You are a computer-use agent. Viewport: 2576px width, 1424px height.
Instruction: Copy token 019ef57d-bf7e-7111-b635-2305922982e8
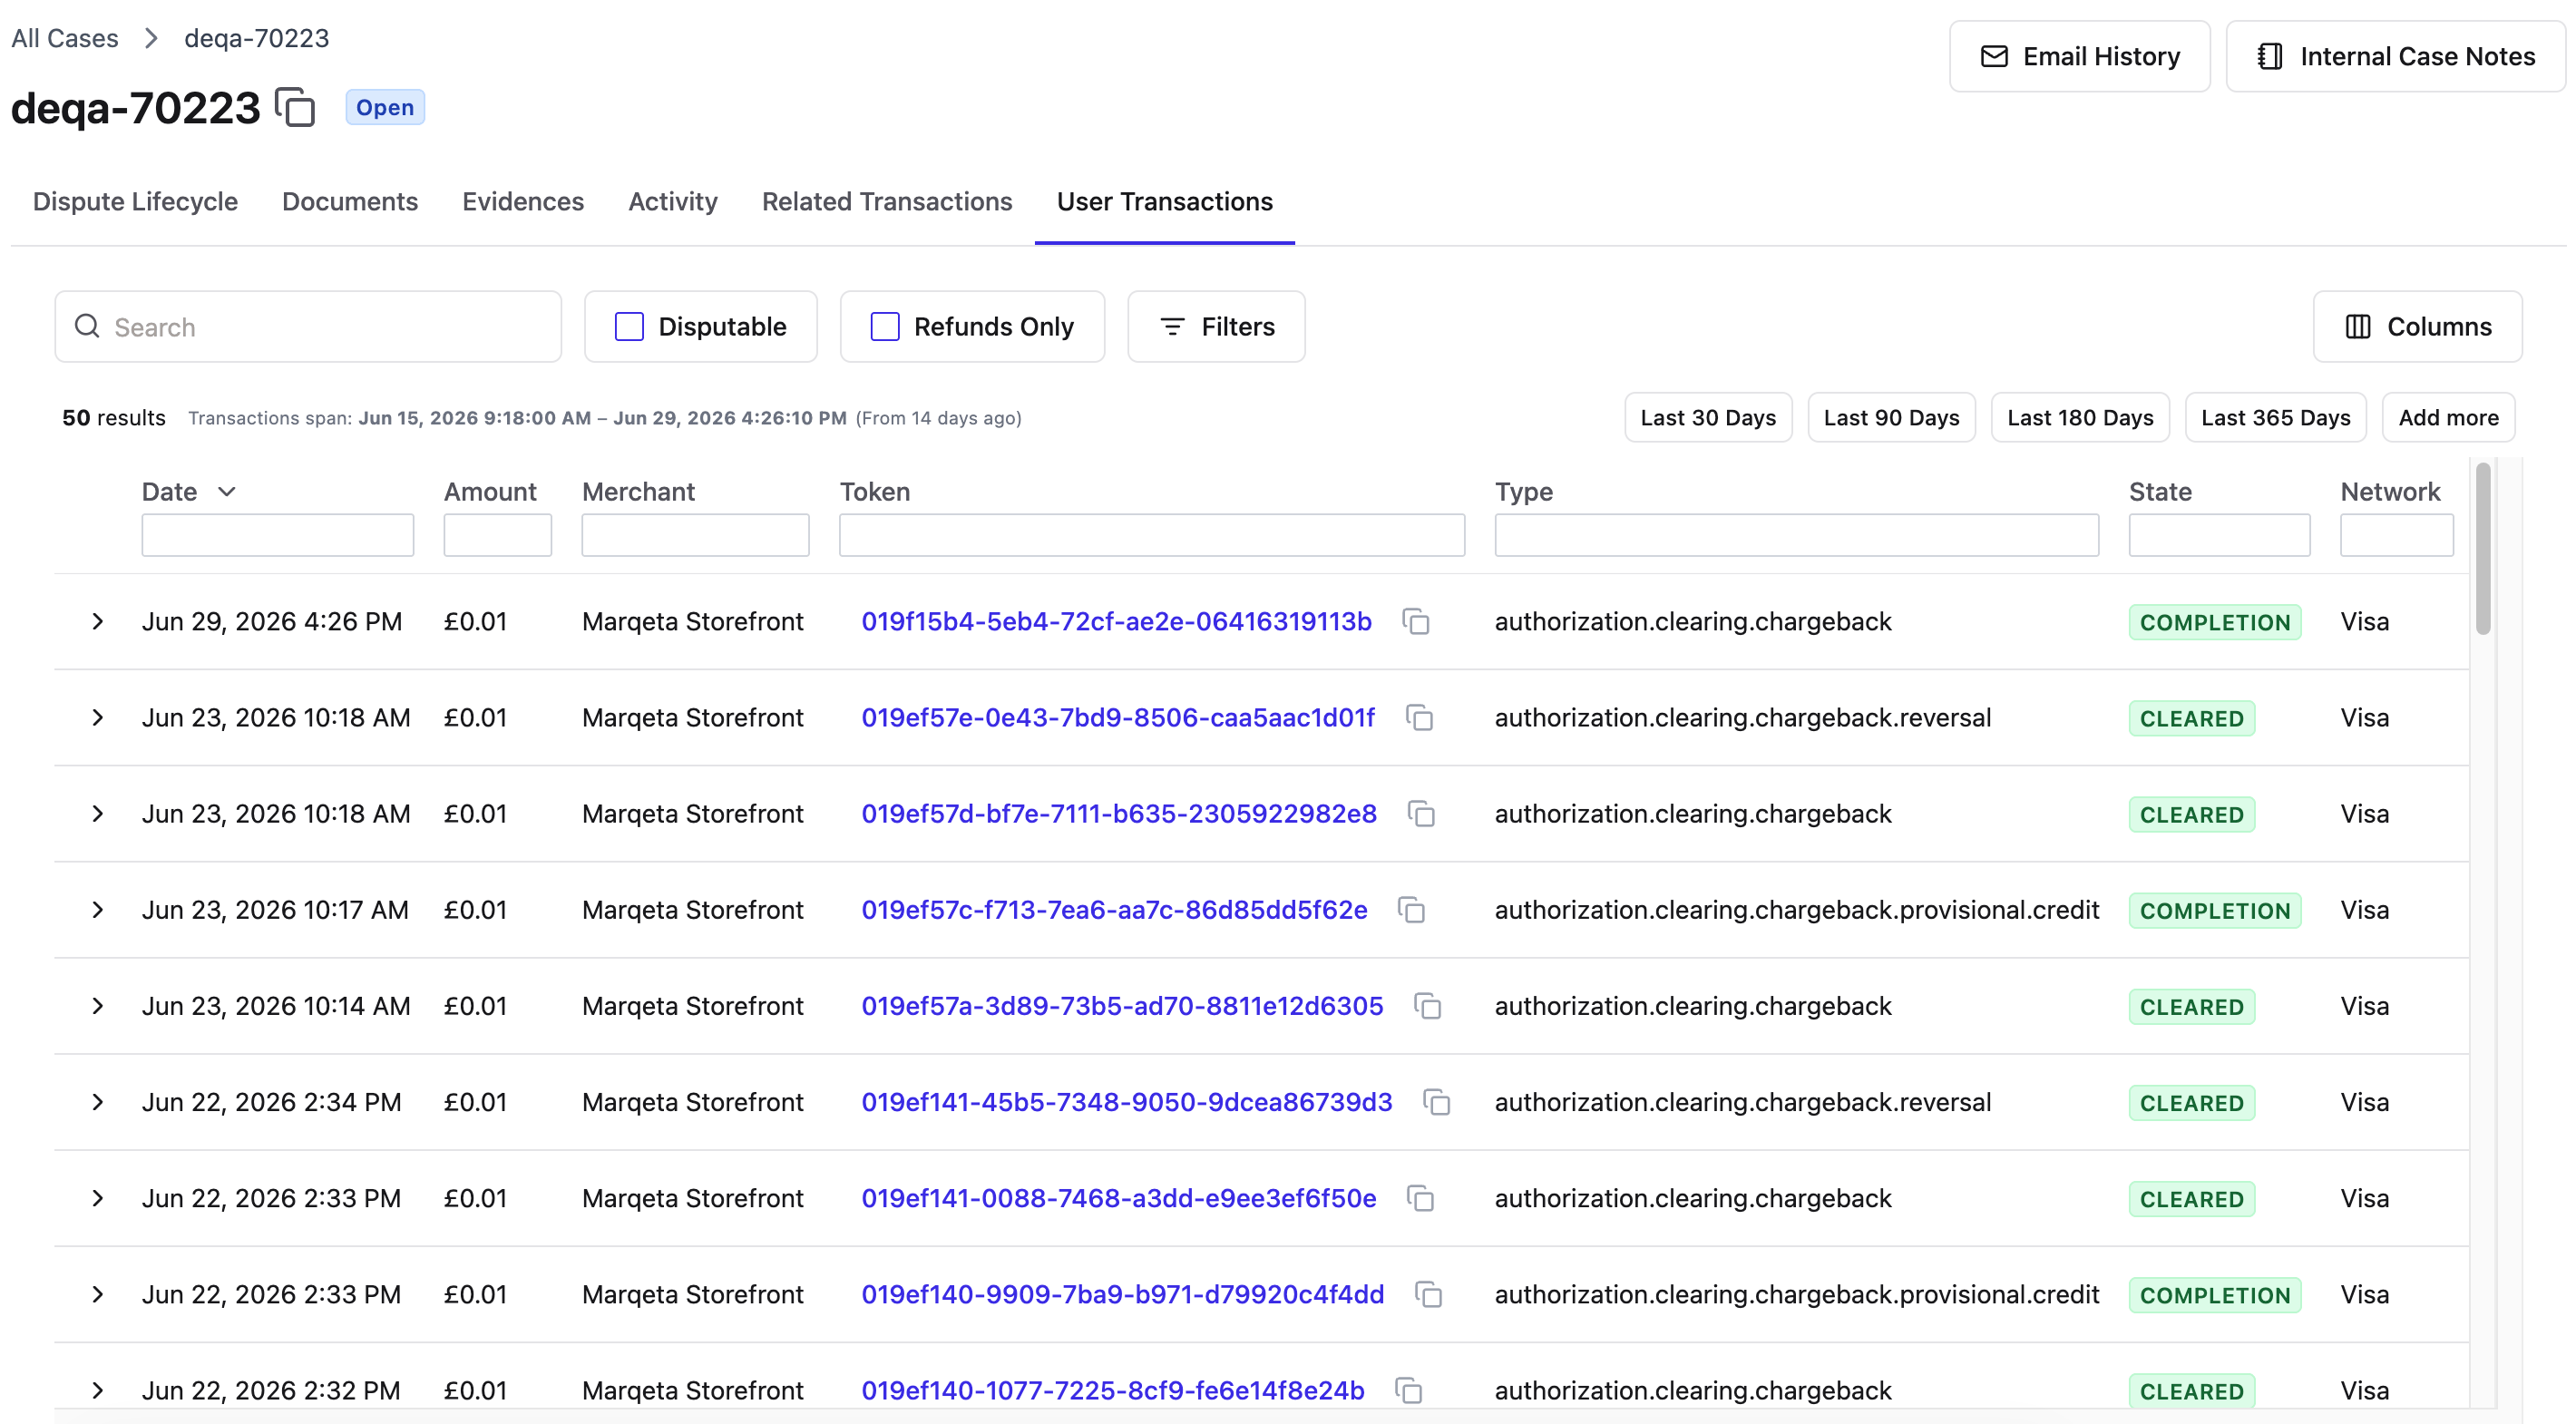[x=1421, y=814]
